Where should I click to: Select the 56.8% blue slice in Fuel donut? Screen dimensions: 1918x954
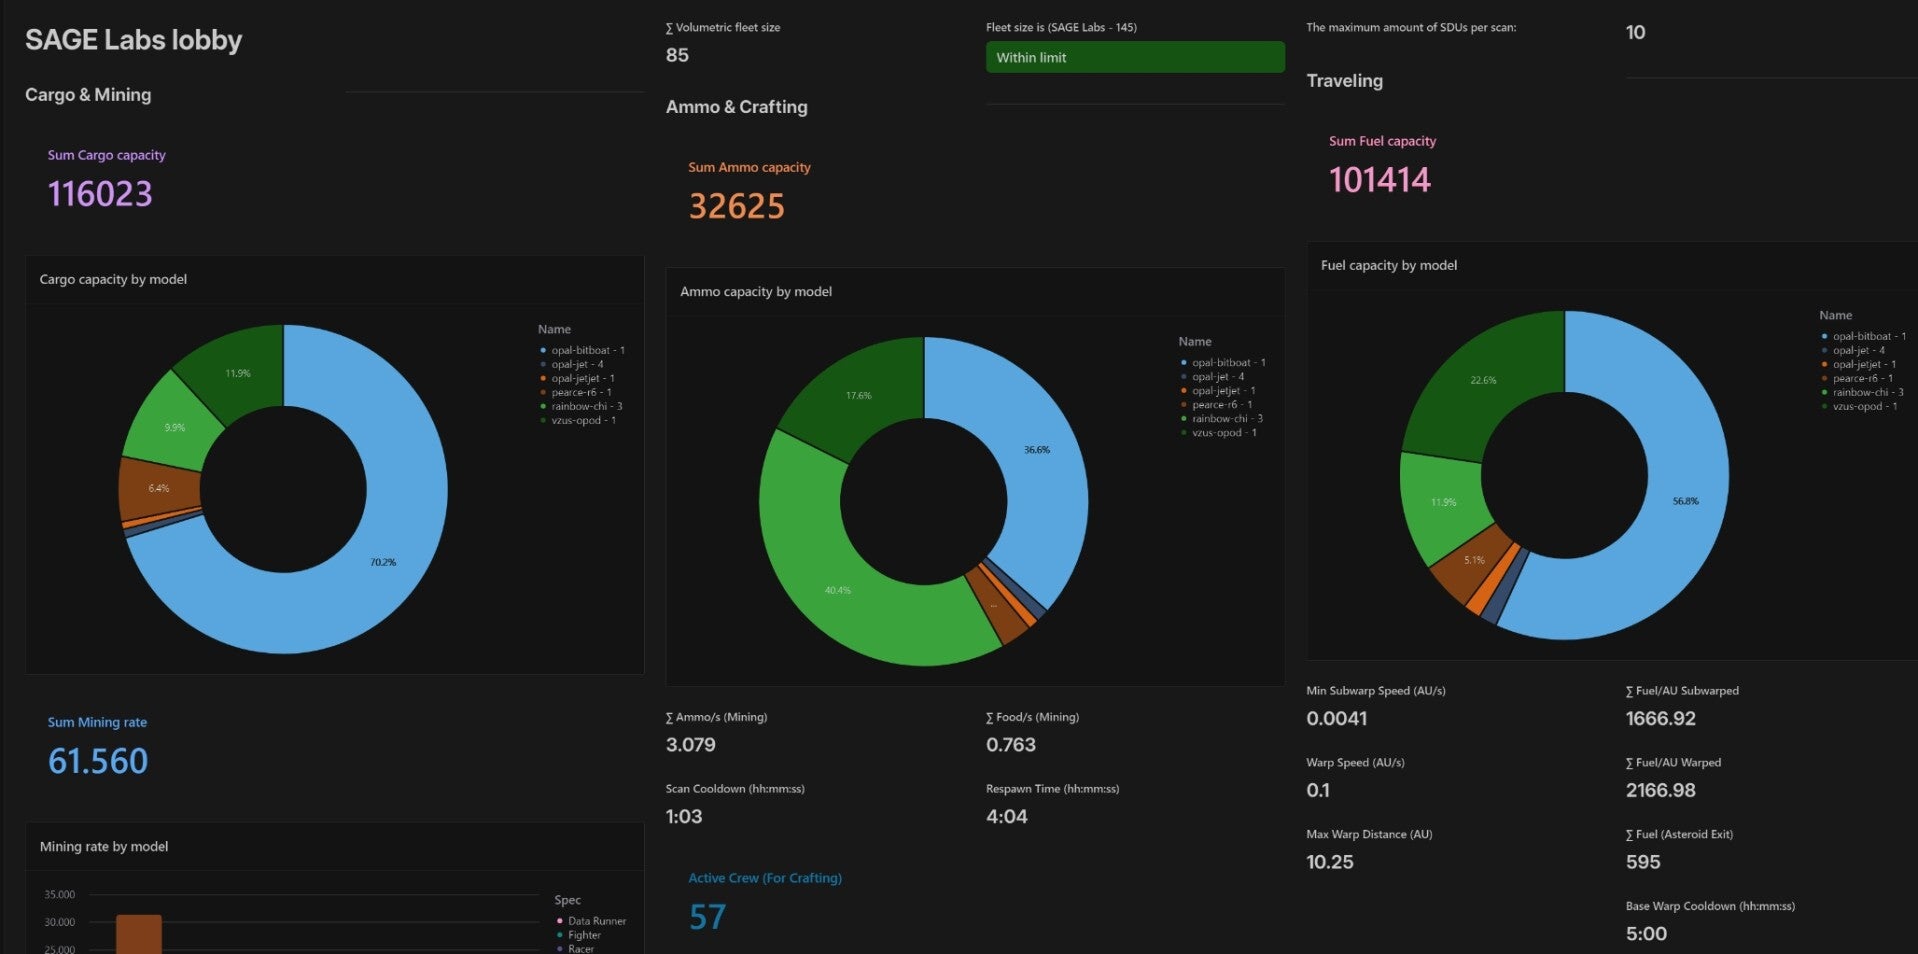(1686, 501)
